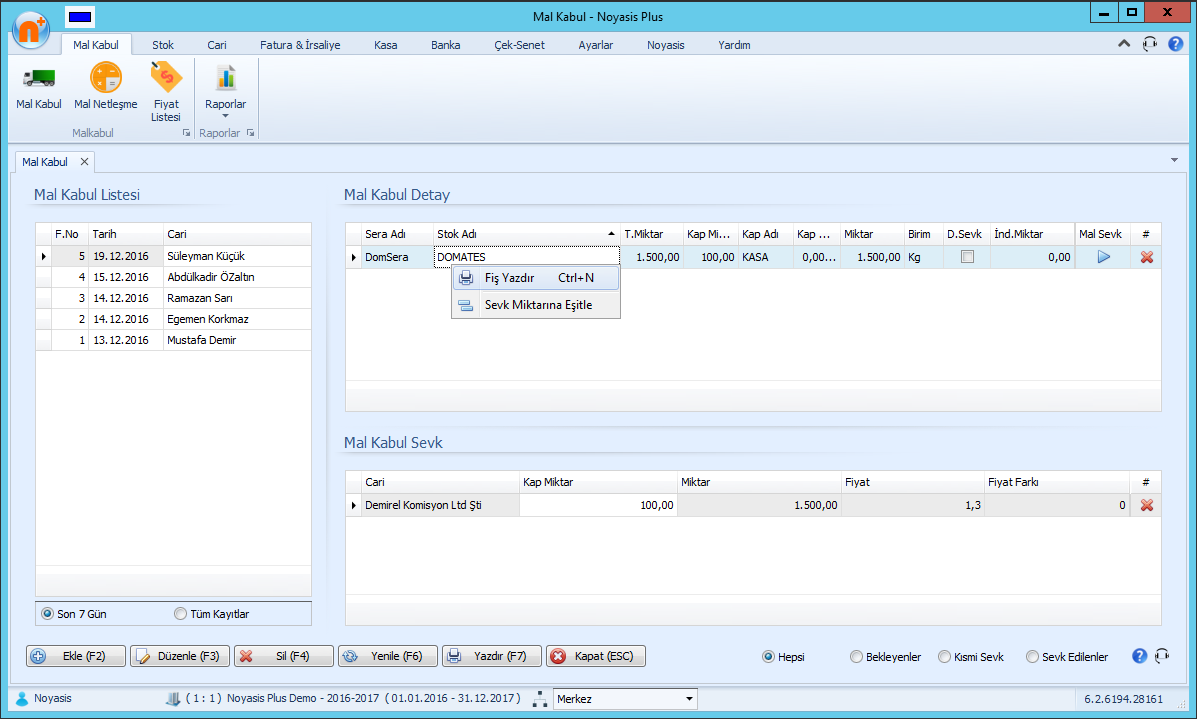
Task: Select the Kısmi Sevk radio button
Action: (944, 657)
